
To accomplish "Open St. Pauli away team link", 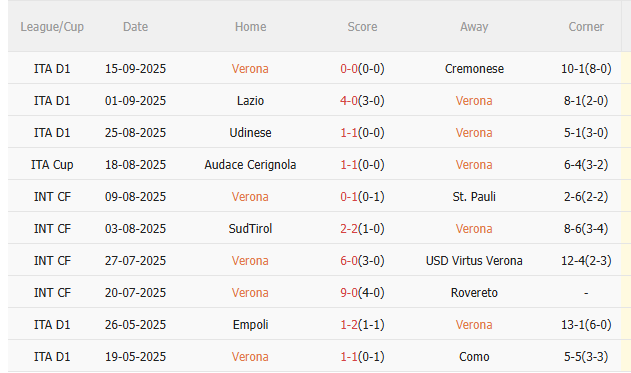I will (x=474, y=197).
